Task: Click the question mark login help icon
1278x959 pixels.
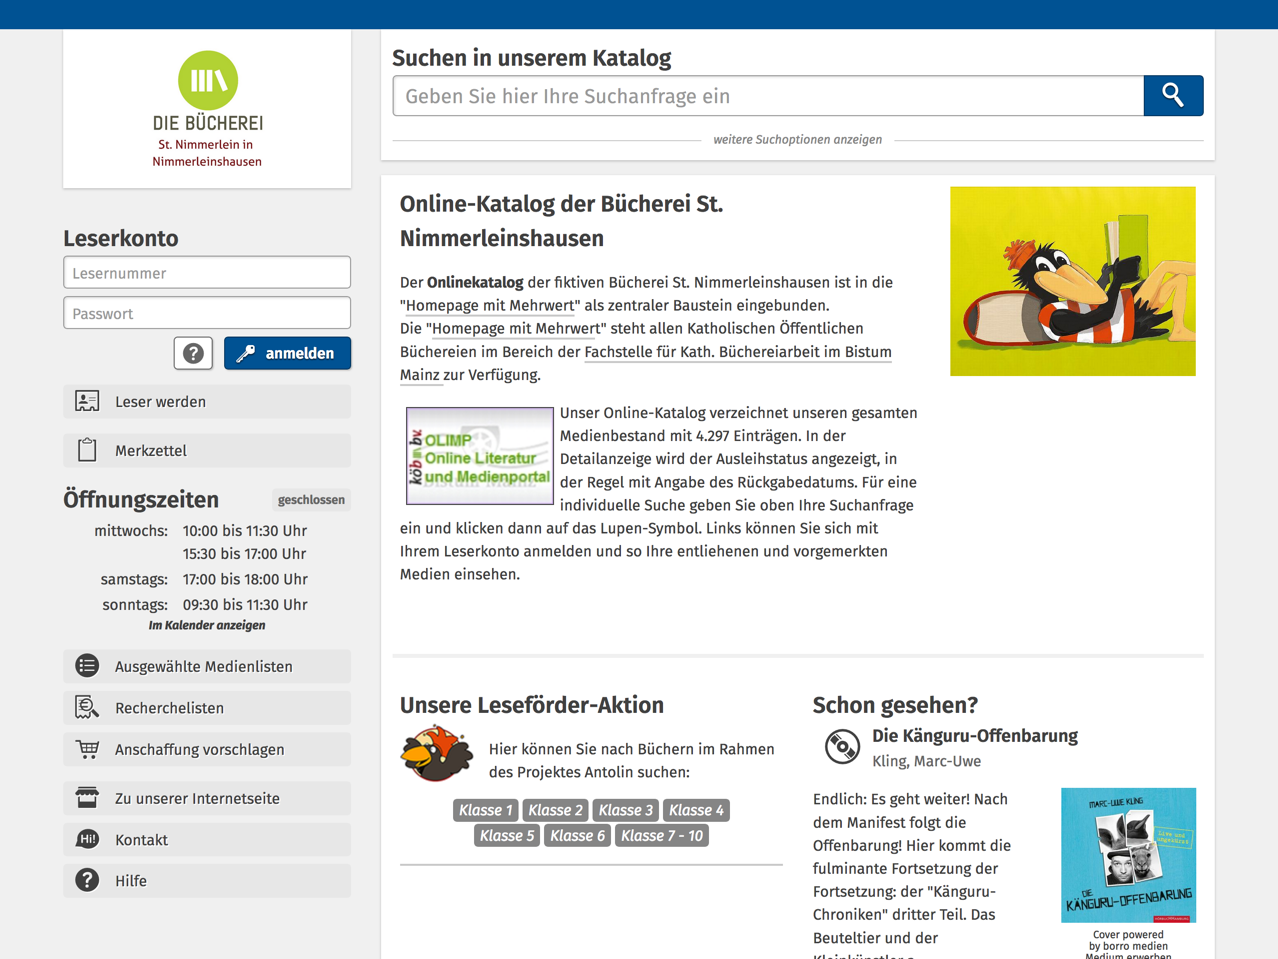Action: pos(193,353)
